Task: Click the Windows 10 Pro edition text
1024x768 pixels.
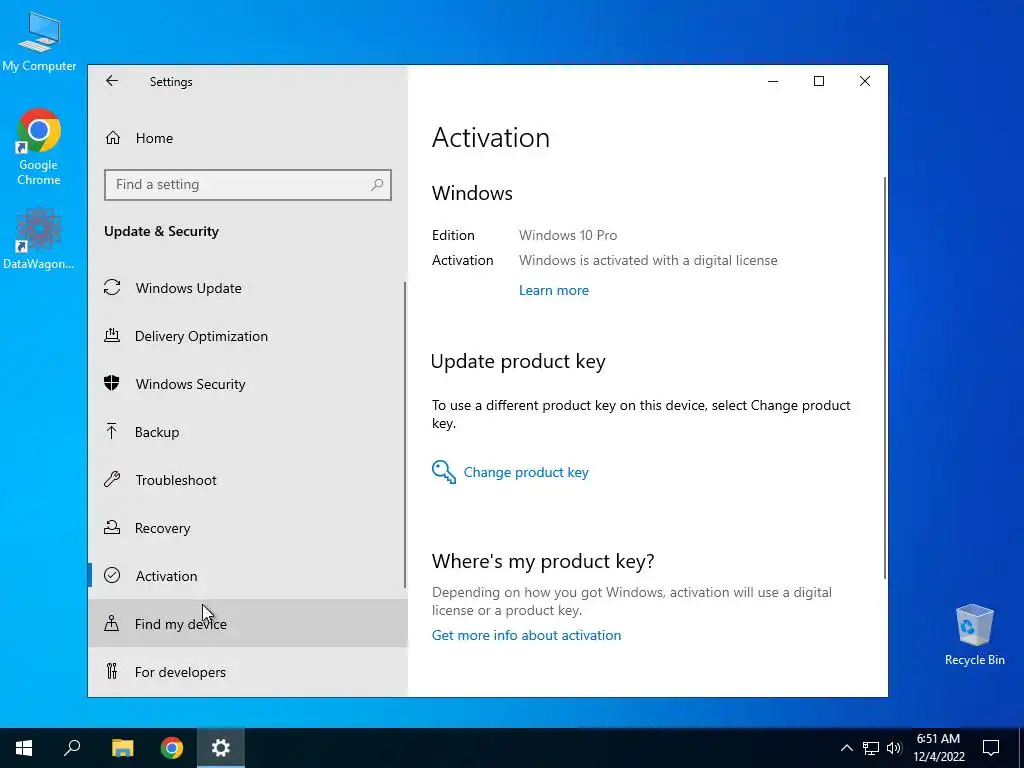Action: (x=568, y=235)
